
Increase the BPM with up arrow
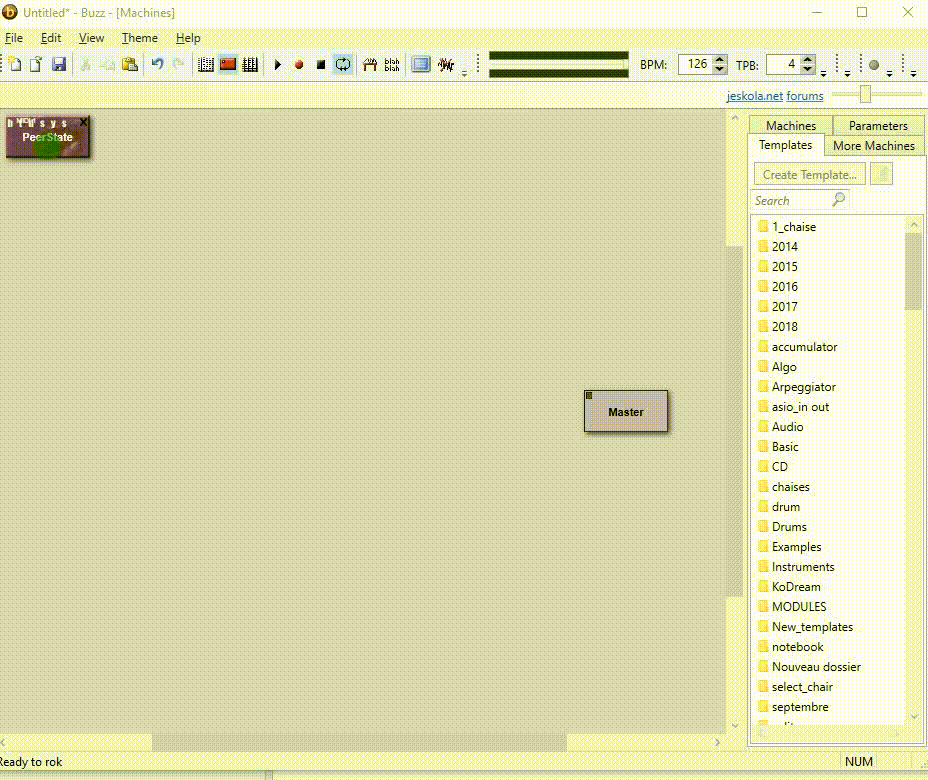720,60
